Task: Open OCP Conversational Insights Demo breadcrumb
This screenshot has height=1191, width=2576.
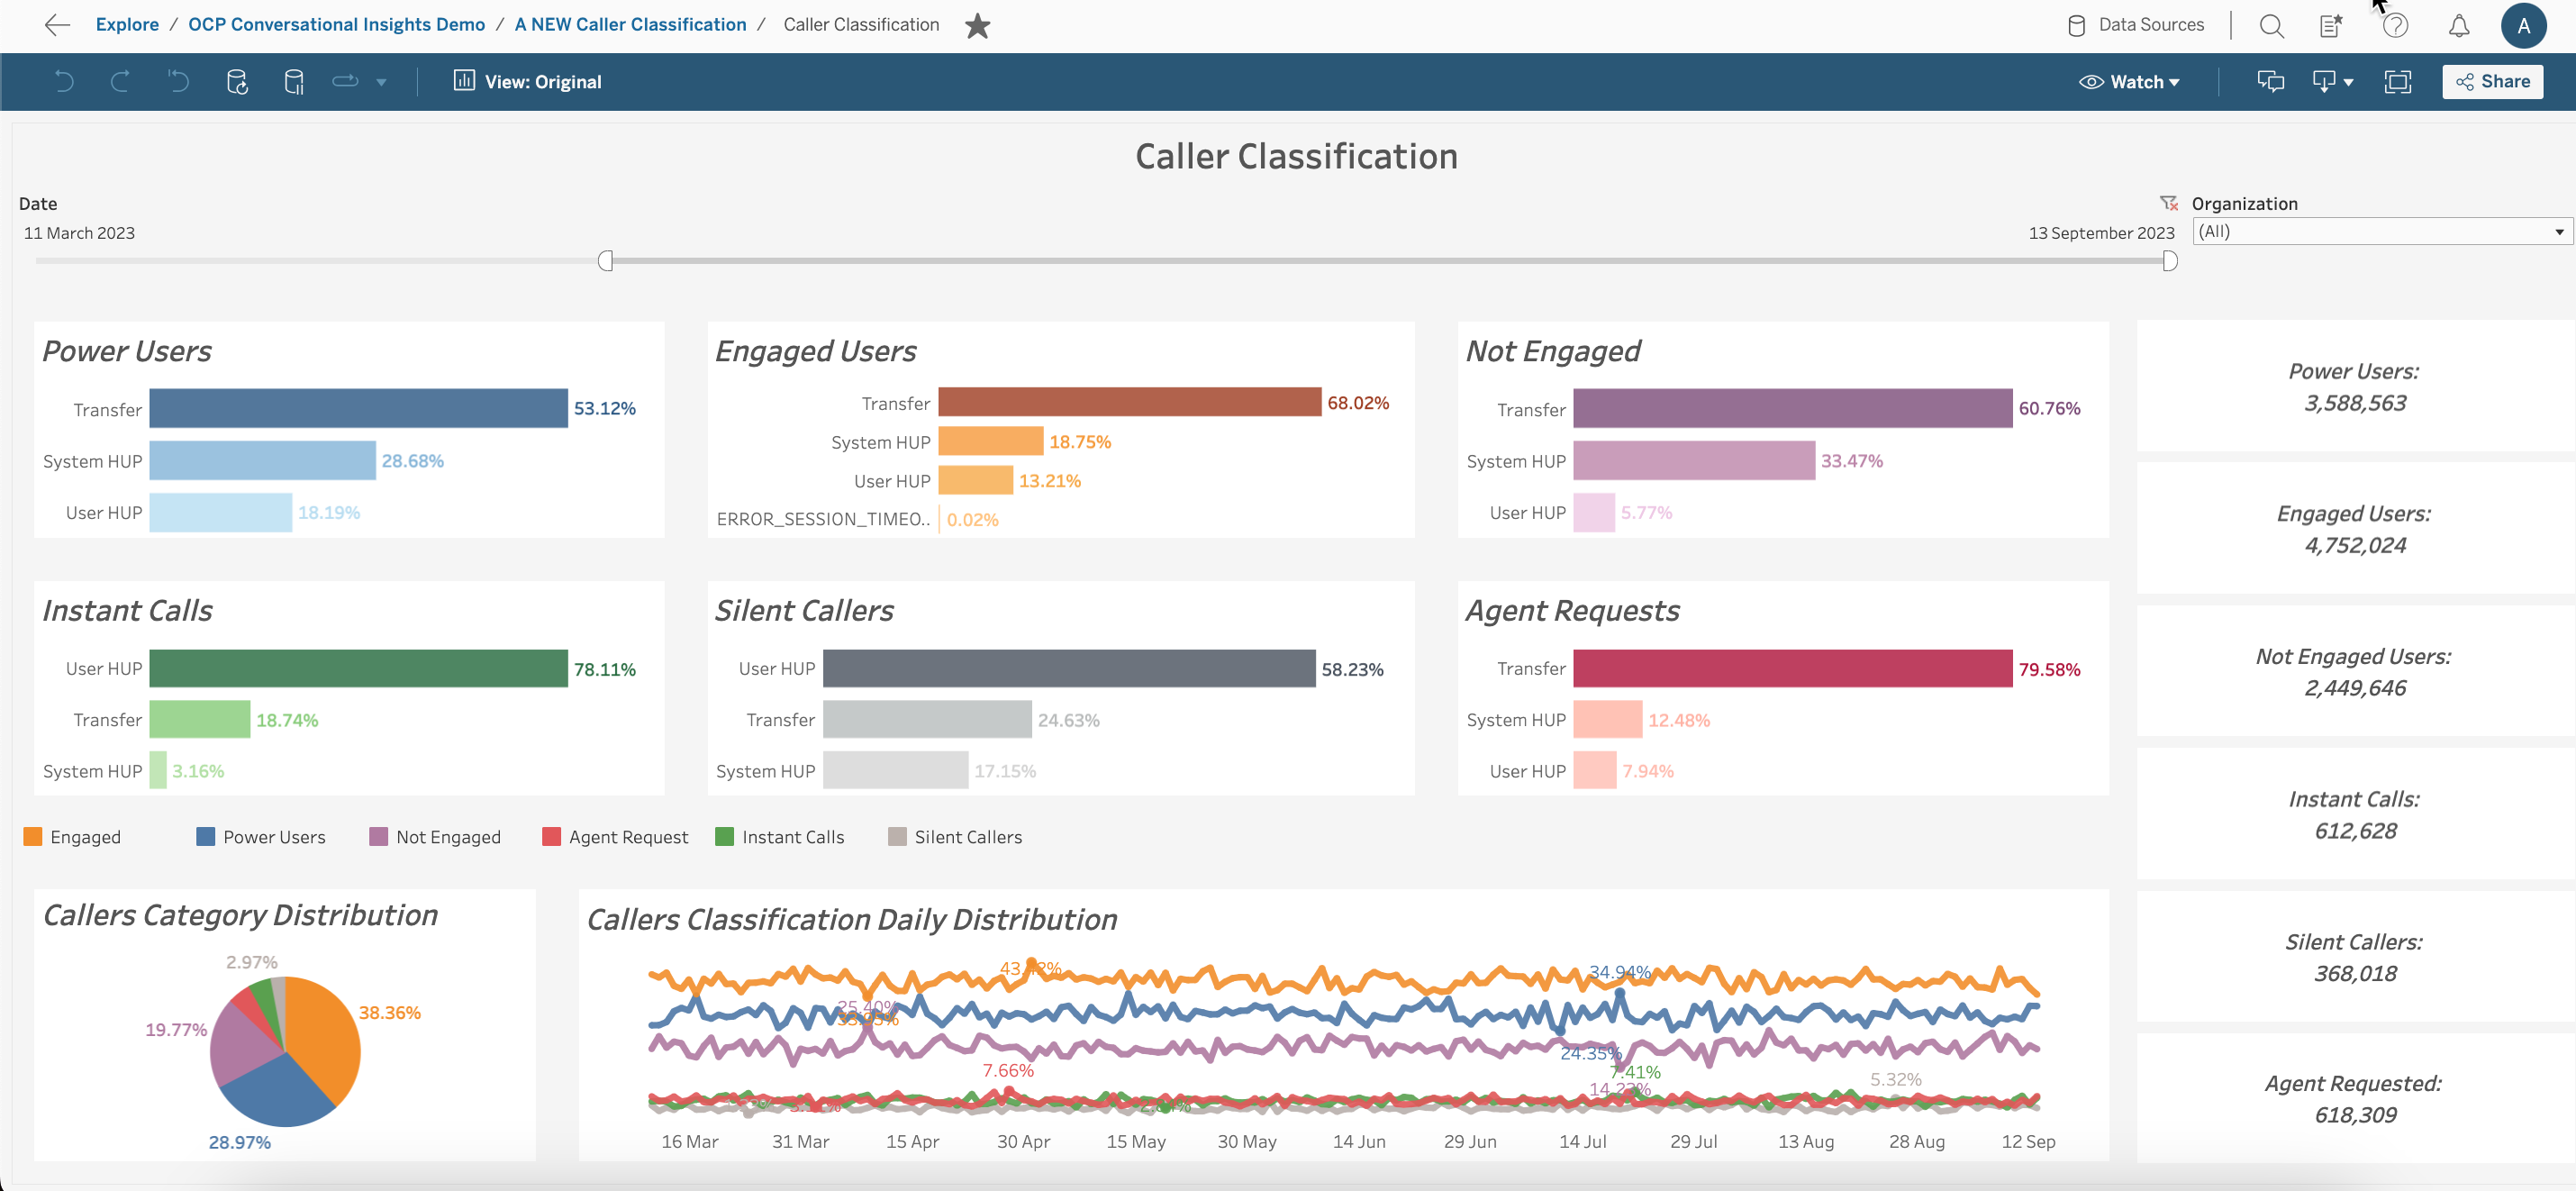Action: coord(336,25)
